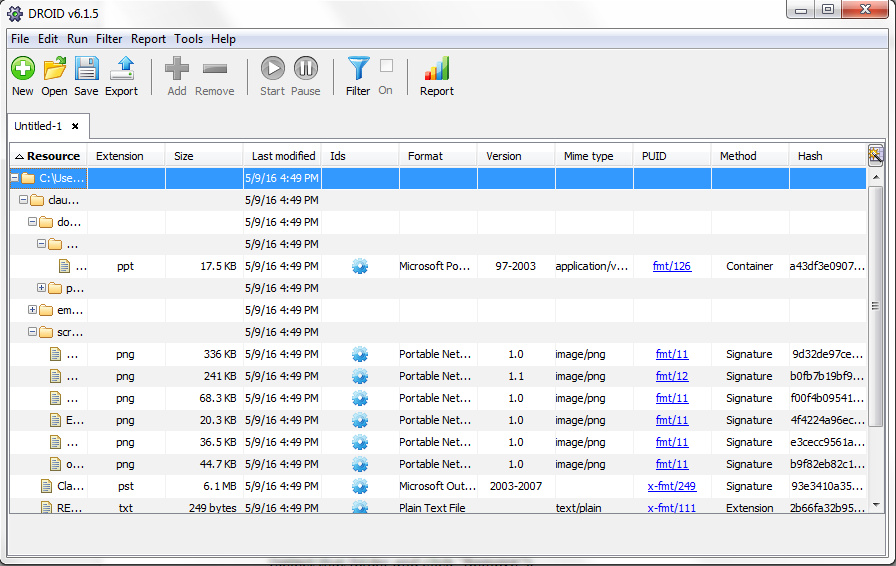
Task: Close the Untitled-1 tab with the x
Action: [x=75, y=126]
